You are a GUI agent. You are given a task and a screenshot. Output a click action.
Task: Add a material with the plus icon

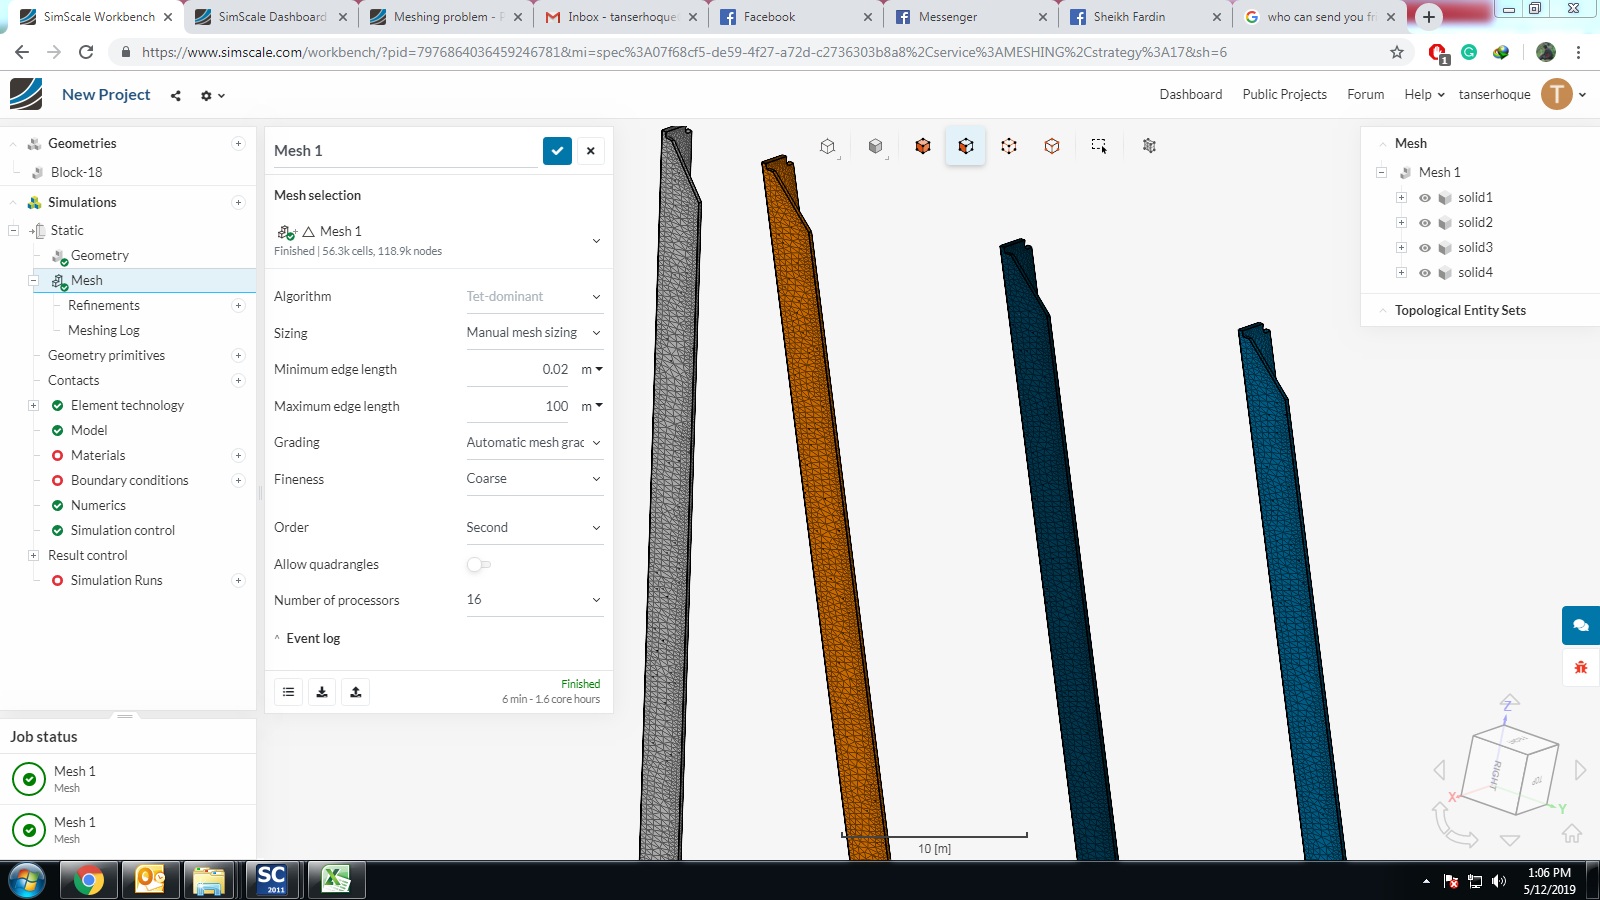coord(238,456)
